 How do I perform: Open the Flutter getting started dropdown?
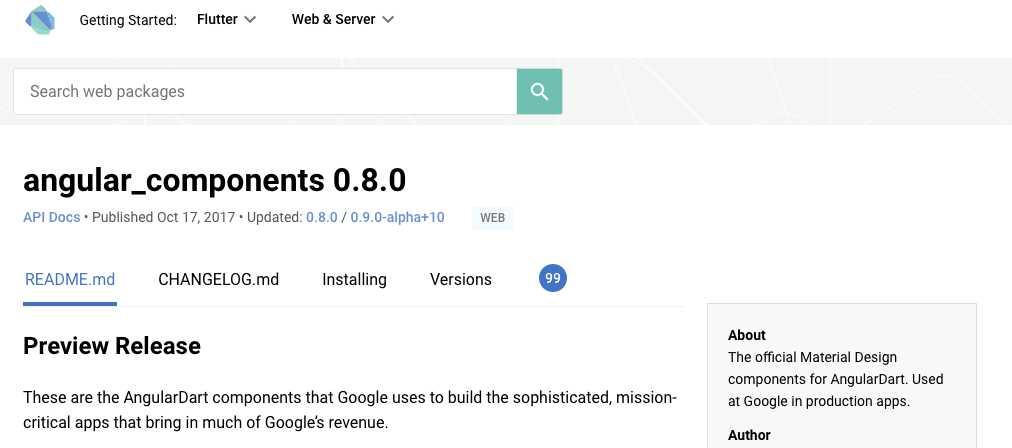tap(227, 19)
